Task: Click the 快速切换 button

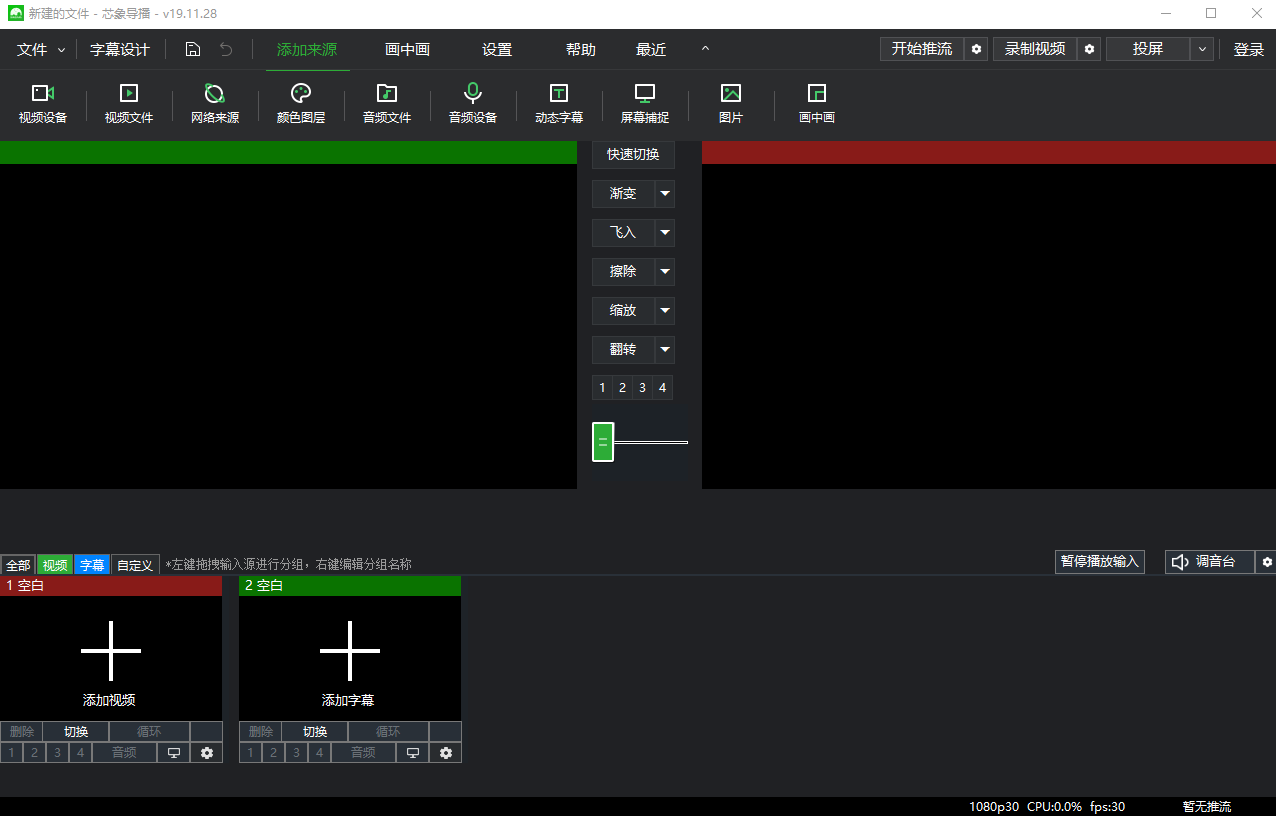Action: [633, 155]
